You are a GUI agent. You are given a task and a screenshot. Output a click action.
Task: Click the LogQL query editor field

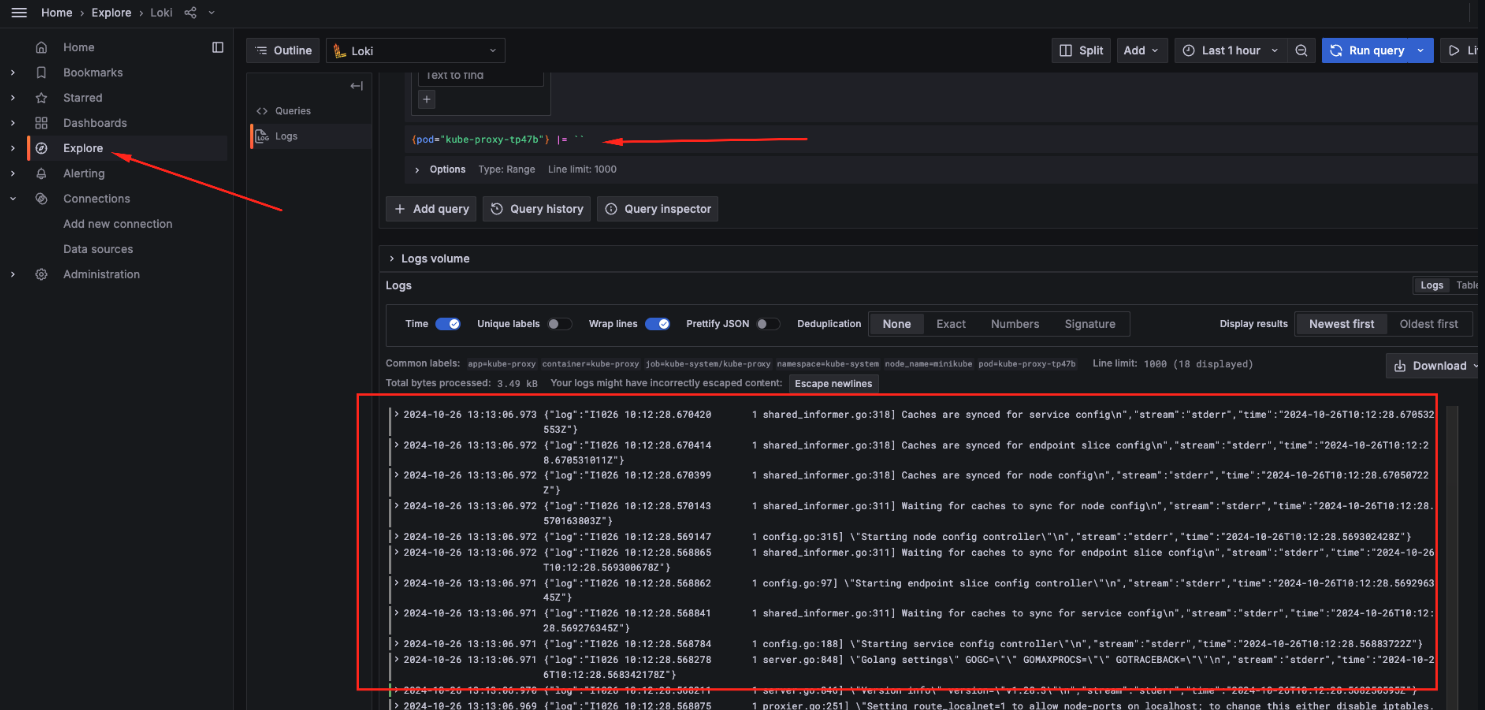pyautogui.click(x=940, y=139)
